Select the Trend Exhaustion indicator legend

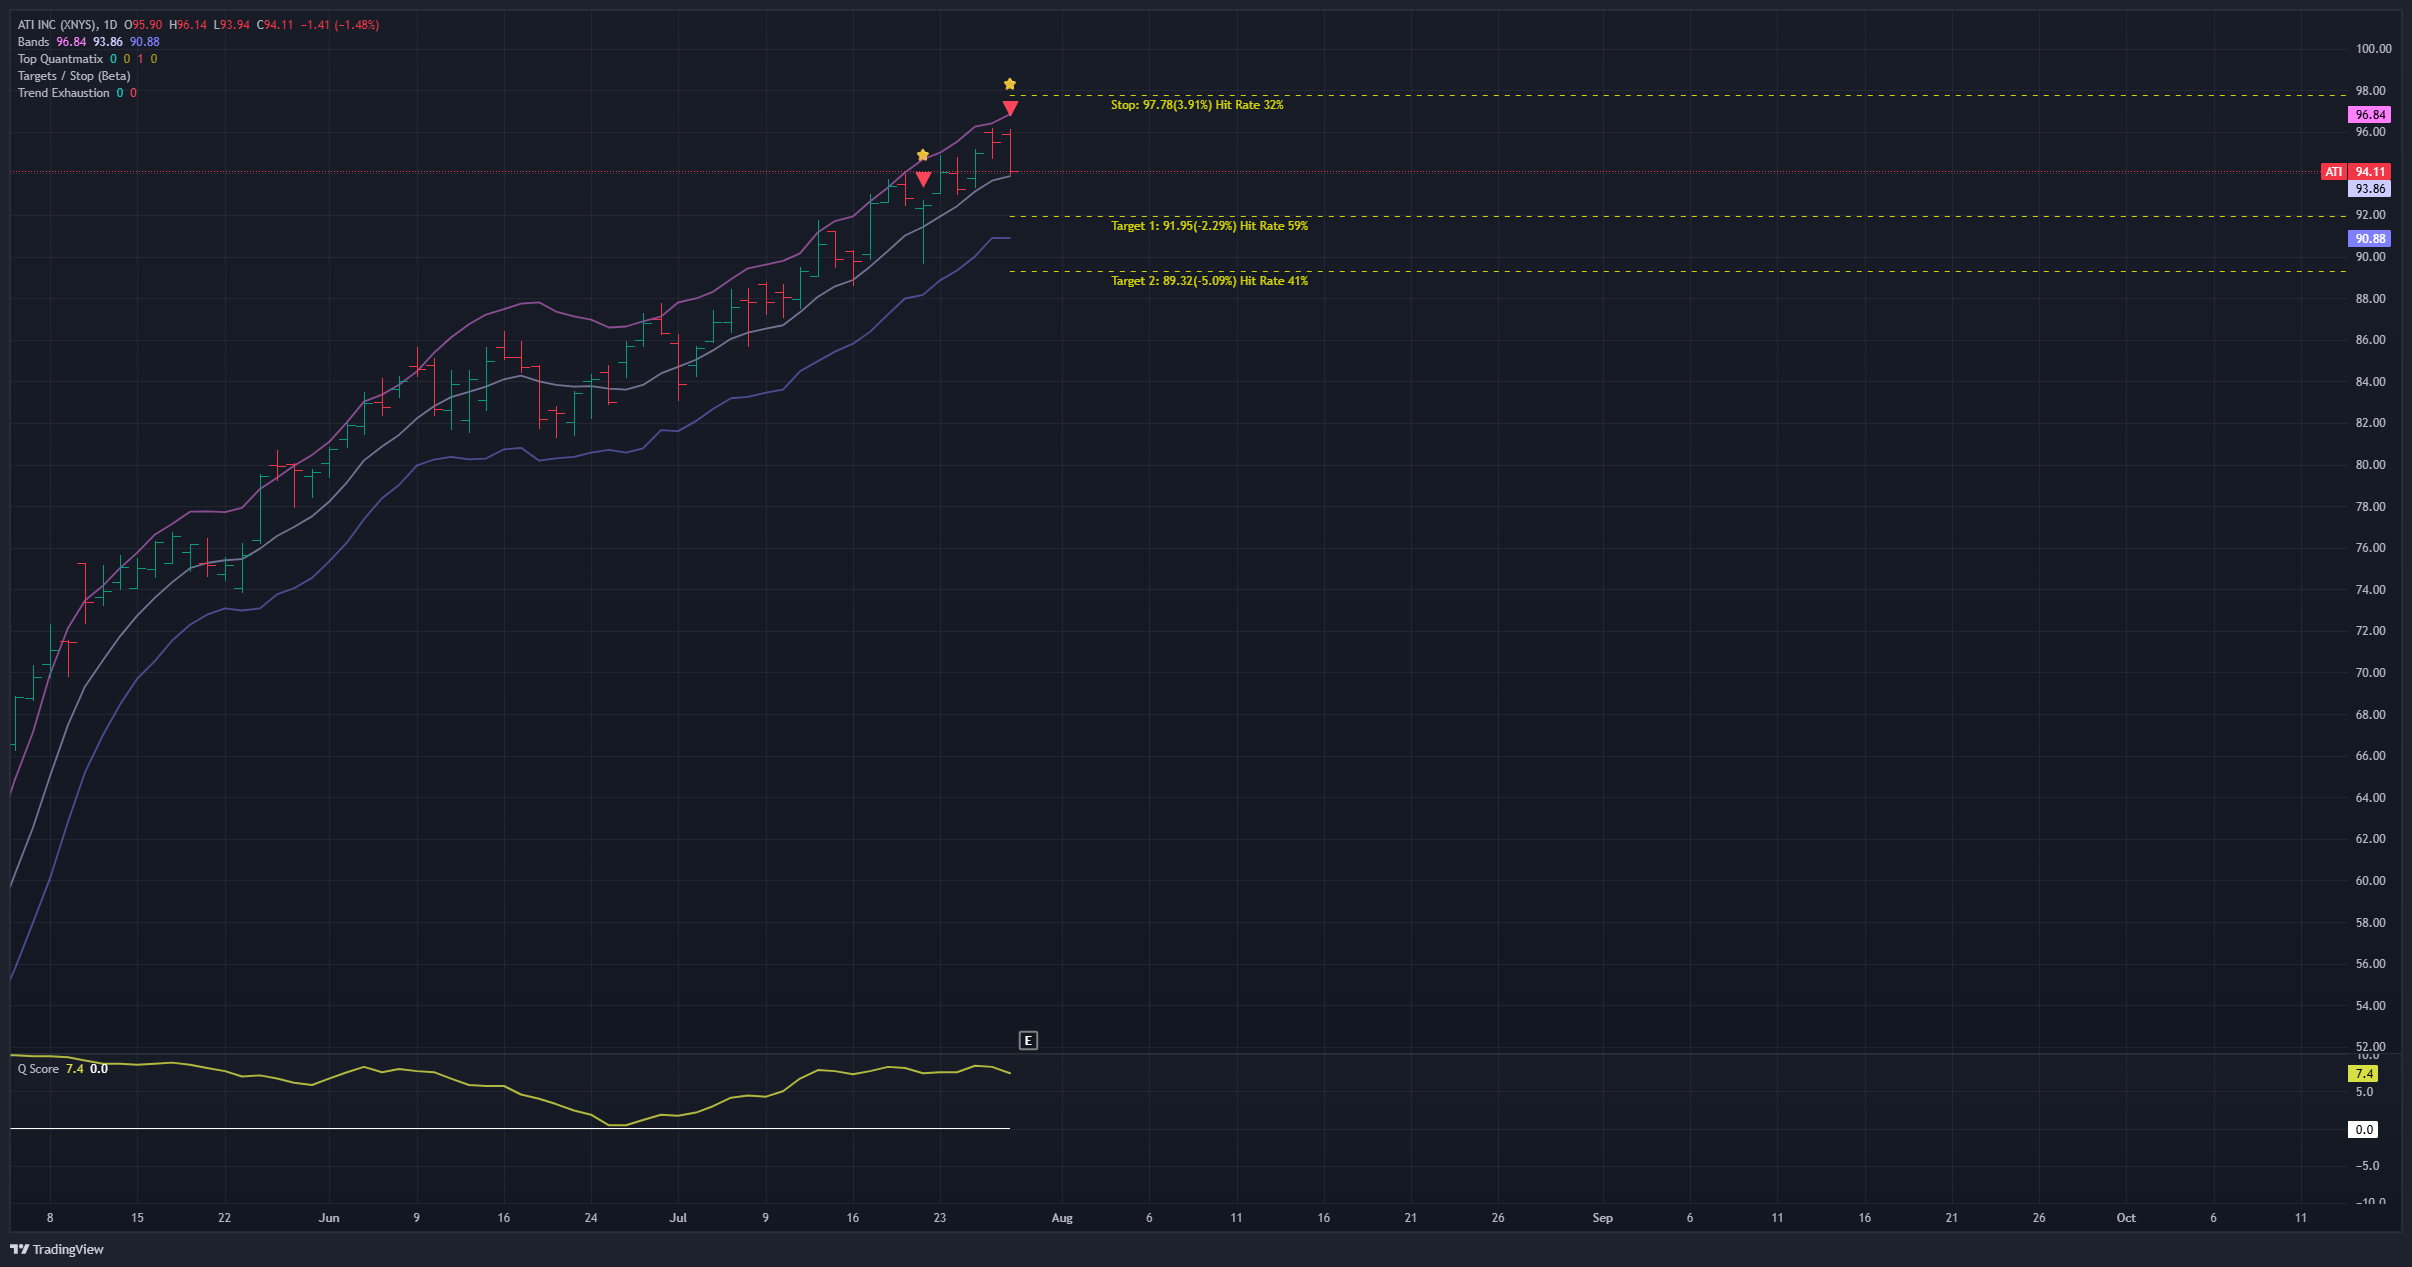coord(64,93)
